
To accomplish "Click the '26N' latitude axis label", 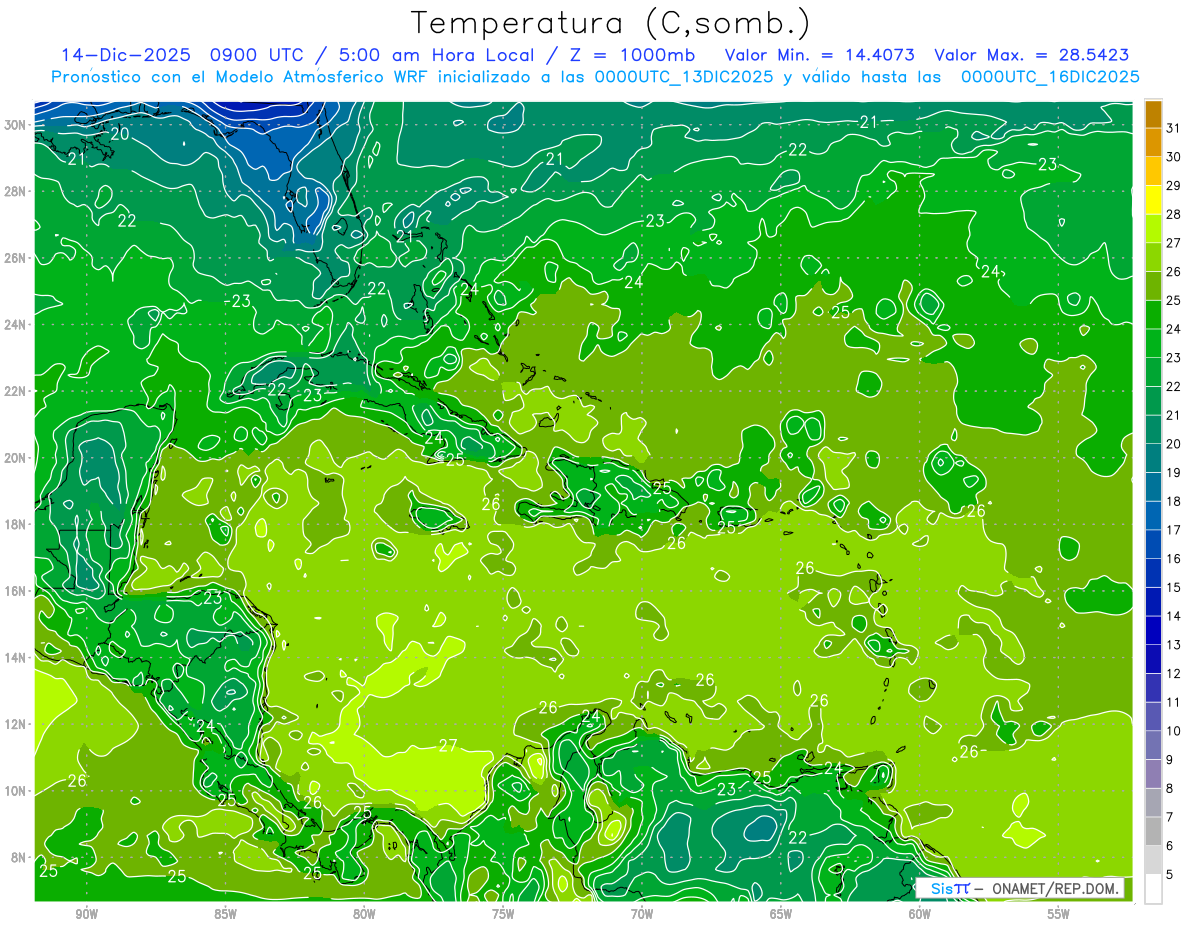I will click(15, 258).
